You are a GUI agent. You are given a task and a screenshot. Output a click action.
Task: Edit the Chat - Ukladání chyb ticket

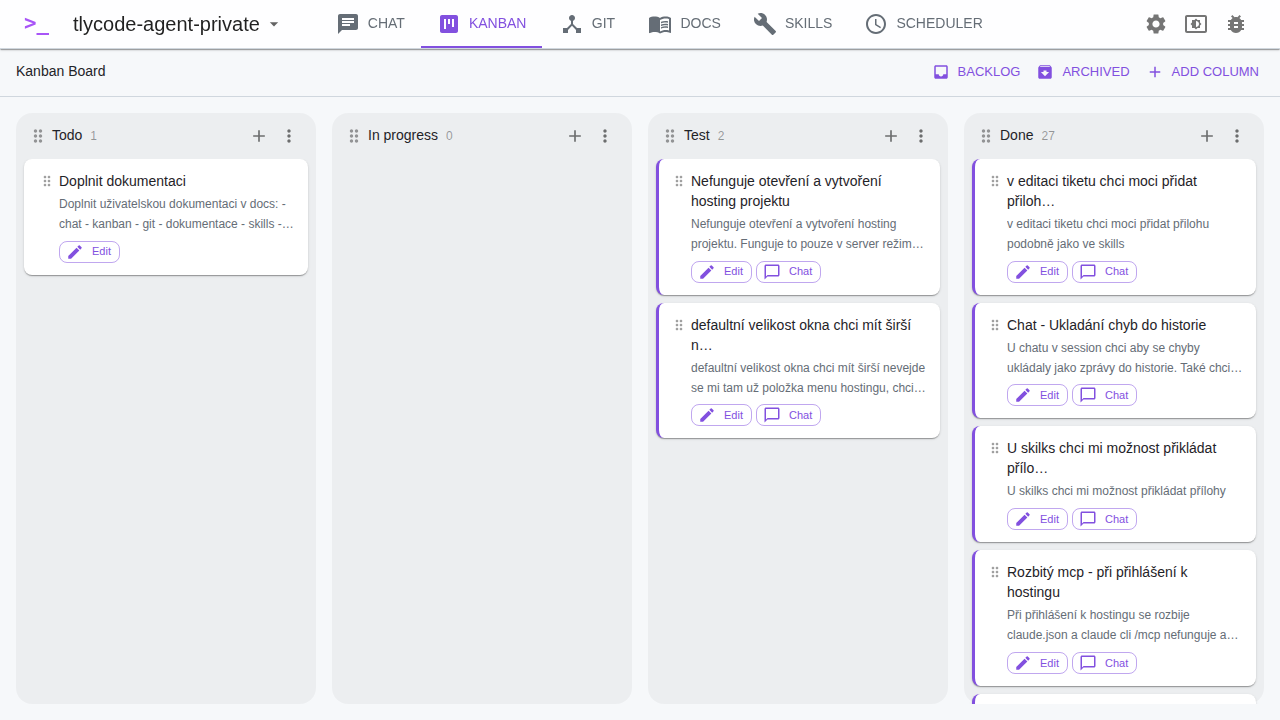pyautogui.click(x=1037, y=395)
